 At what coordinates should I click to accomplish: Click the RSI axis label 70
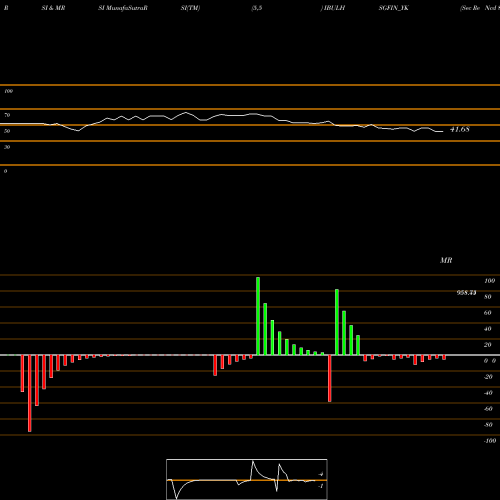(7, 115)
